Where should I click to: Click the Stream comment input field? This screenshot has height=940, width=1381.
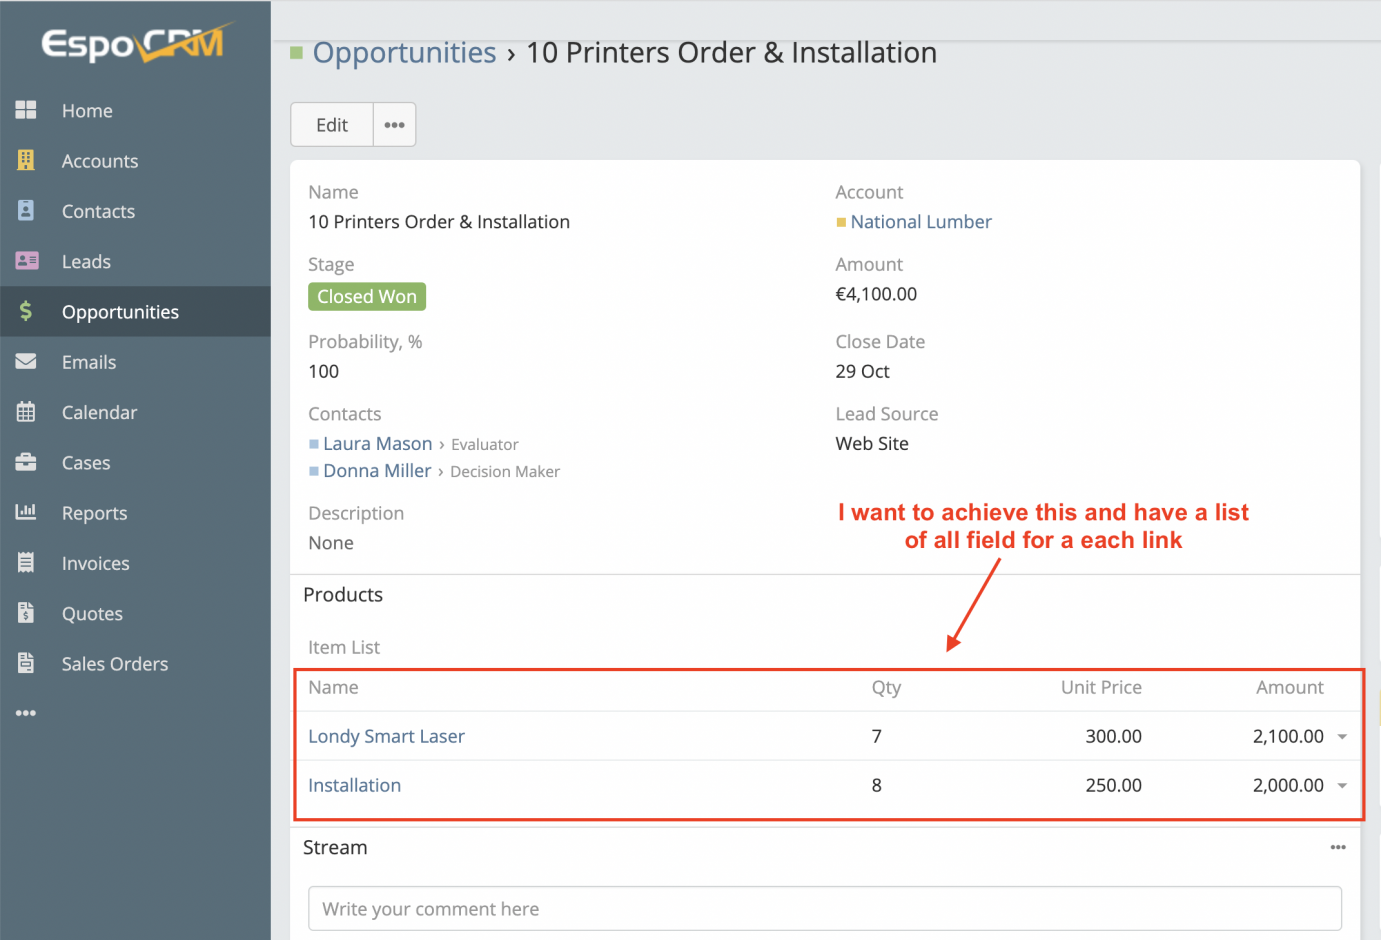[824, 908]
